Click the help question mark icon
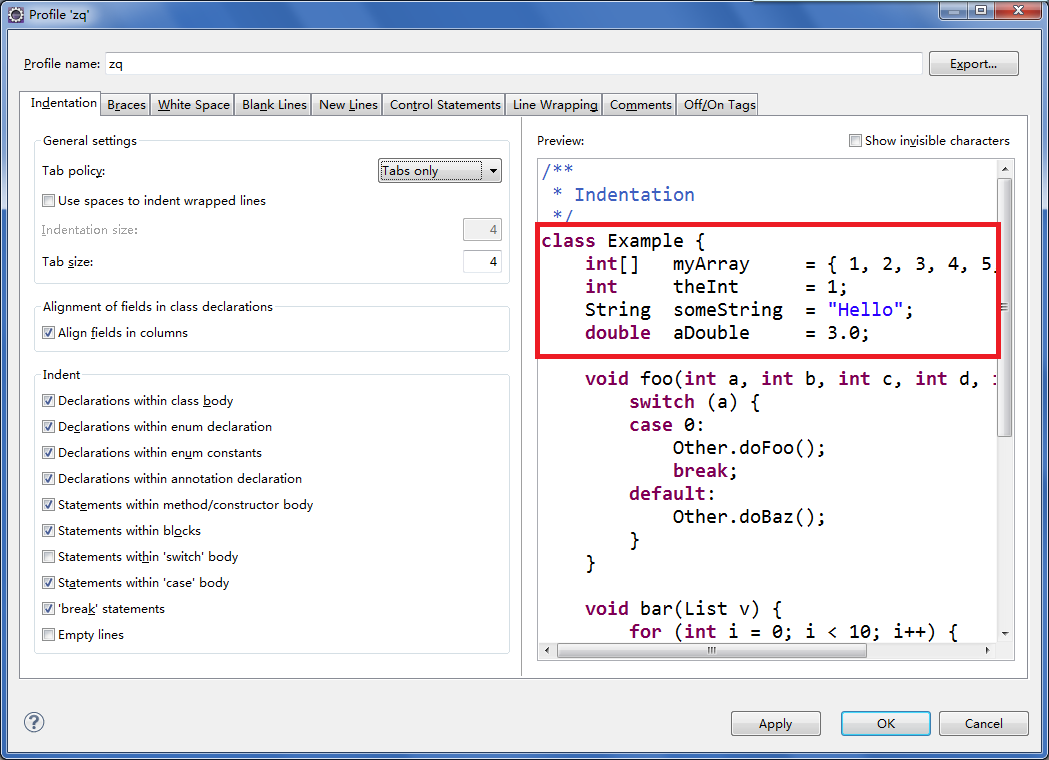This screenshot has width=1049, height=760. [x=34, y=723]
